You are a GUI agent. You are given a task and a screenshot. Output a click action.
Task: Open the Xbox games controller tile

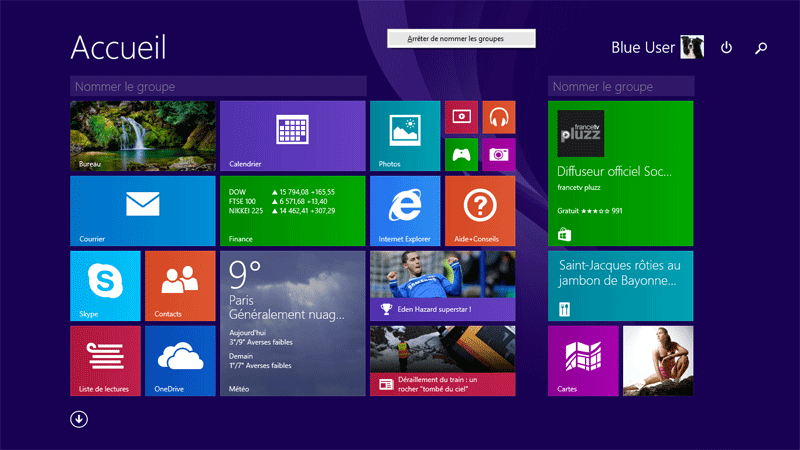(461, 154)
